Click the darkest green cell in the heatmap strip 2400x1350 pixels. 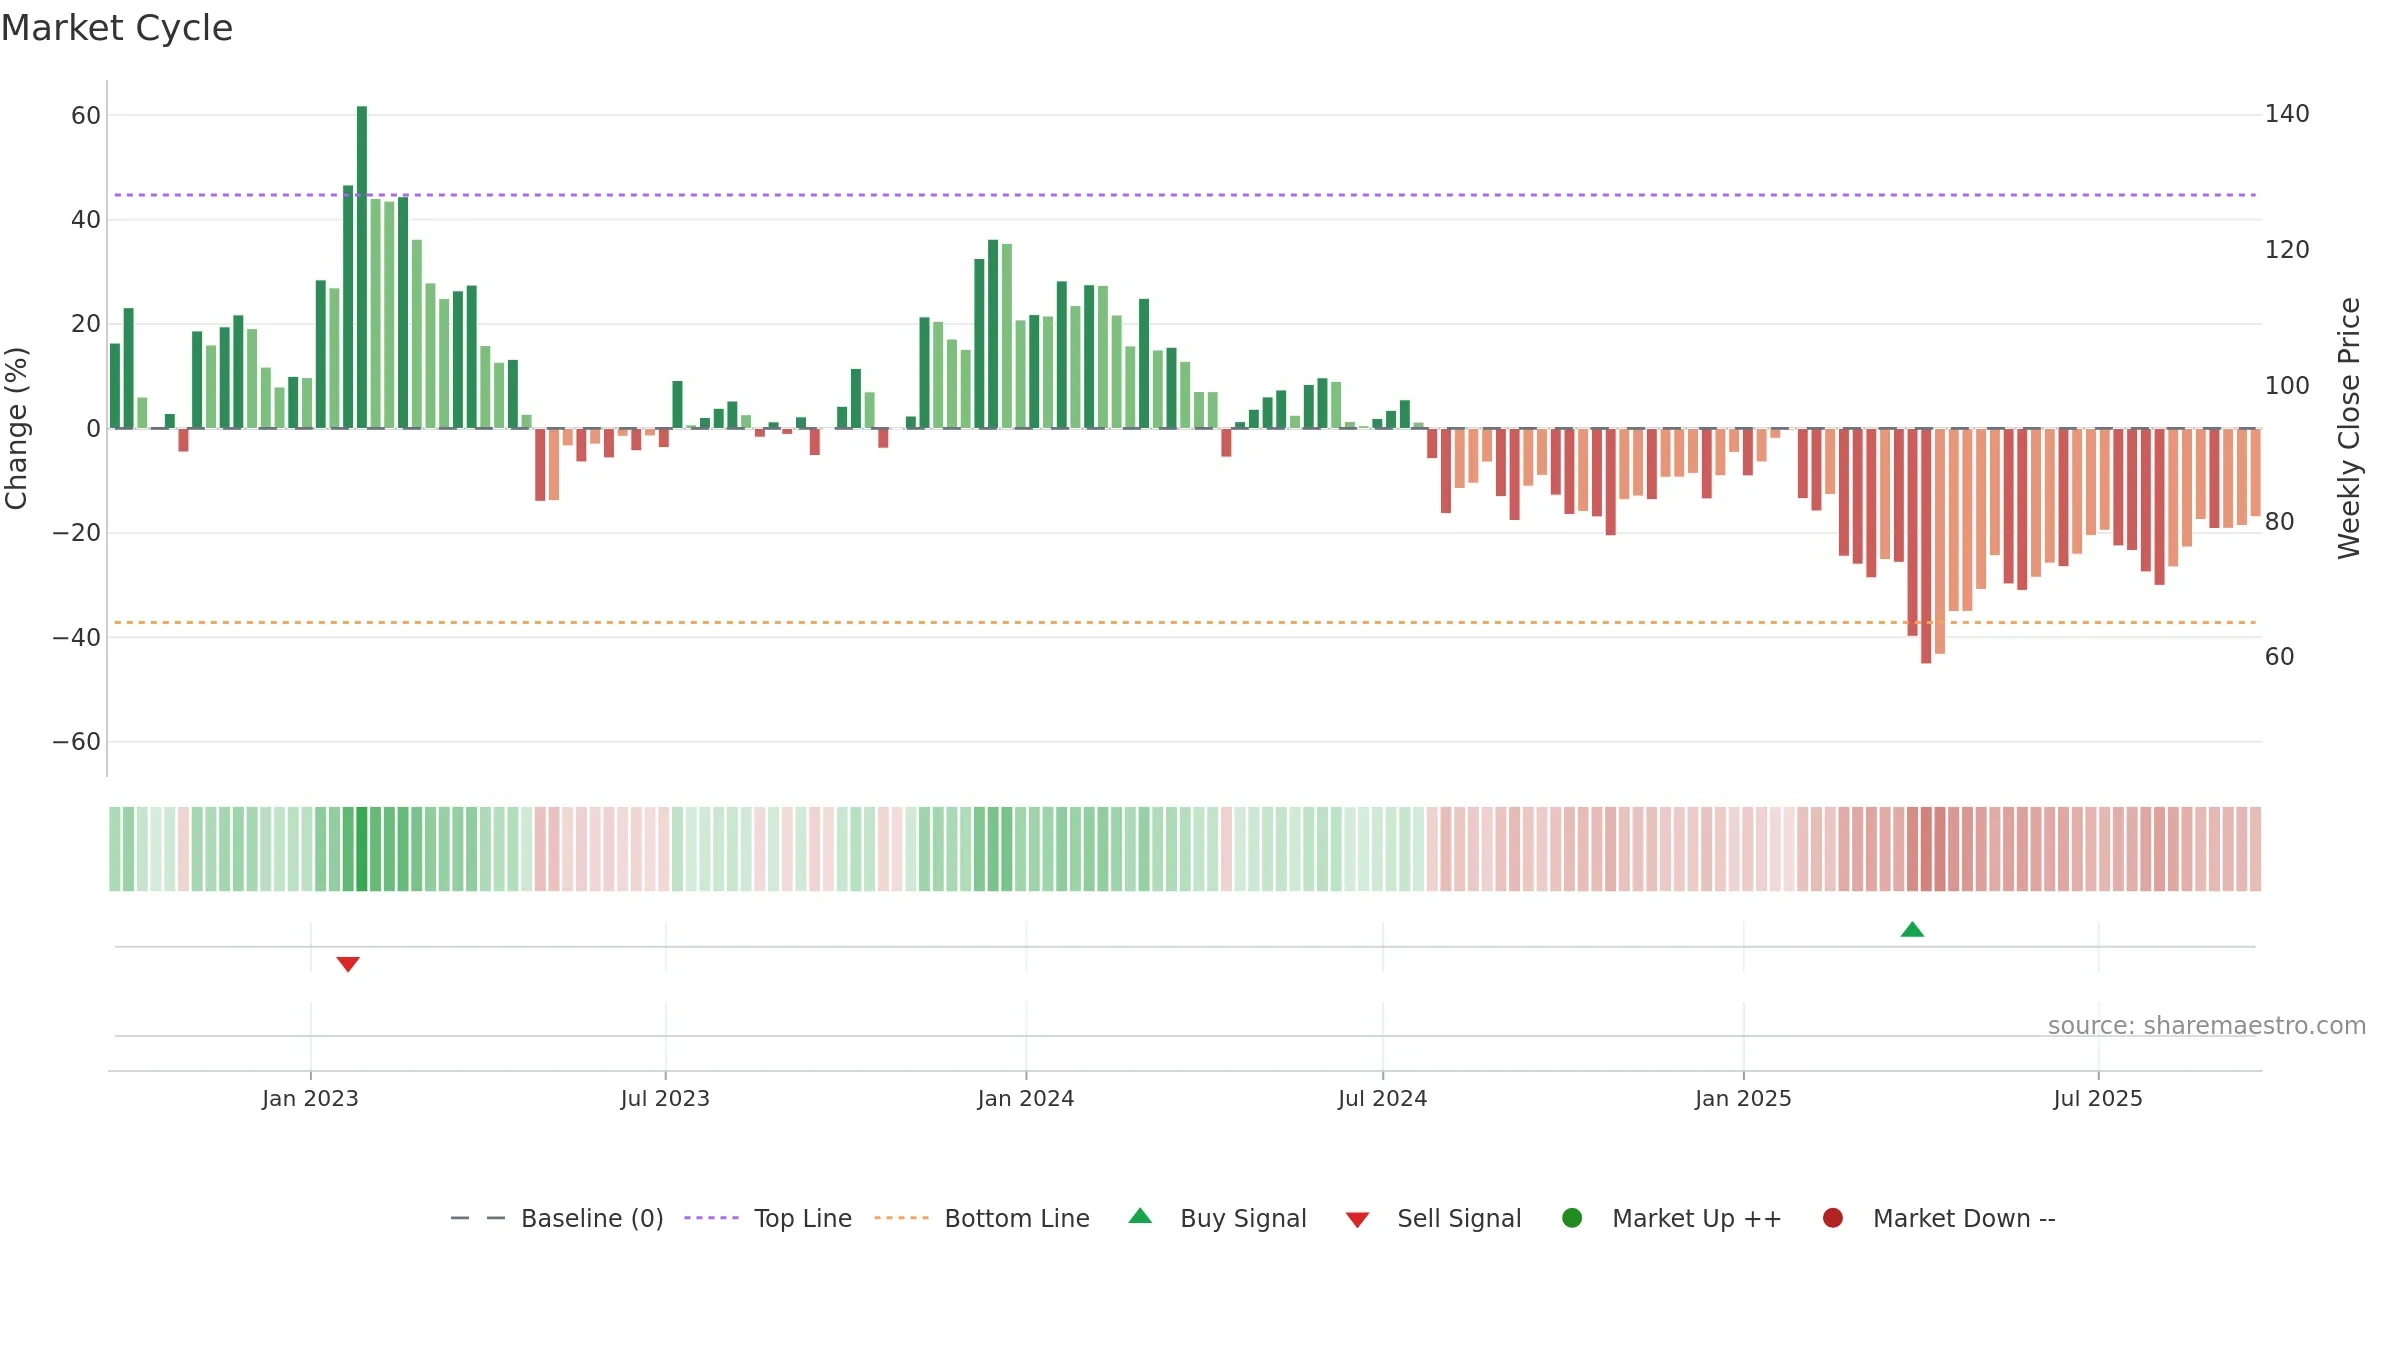362,849
